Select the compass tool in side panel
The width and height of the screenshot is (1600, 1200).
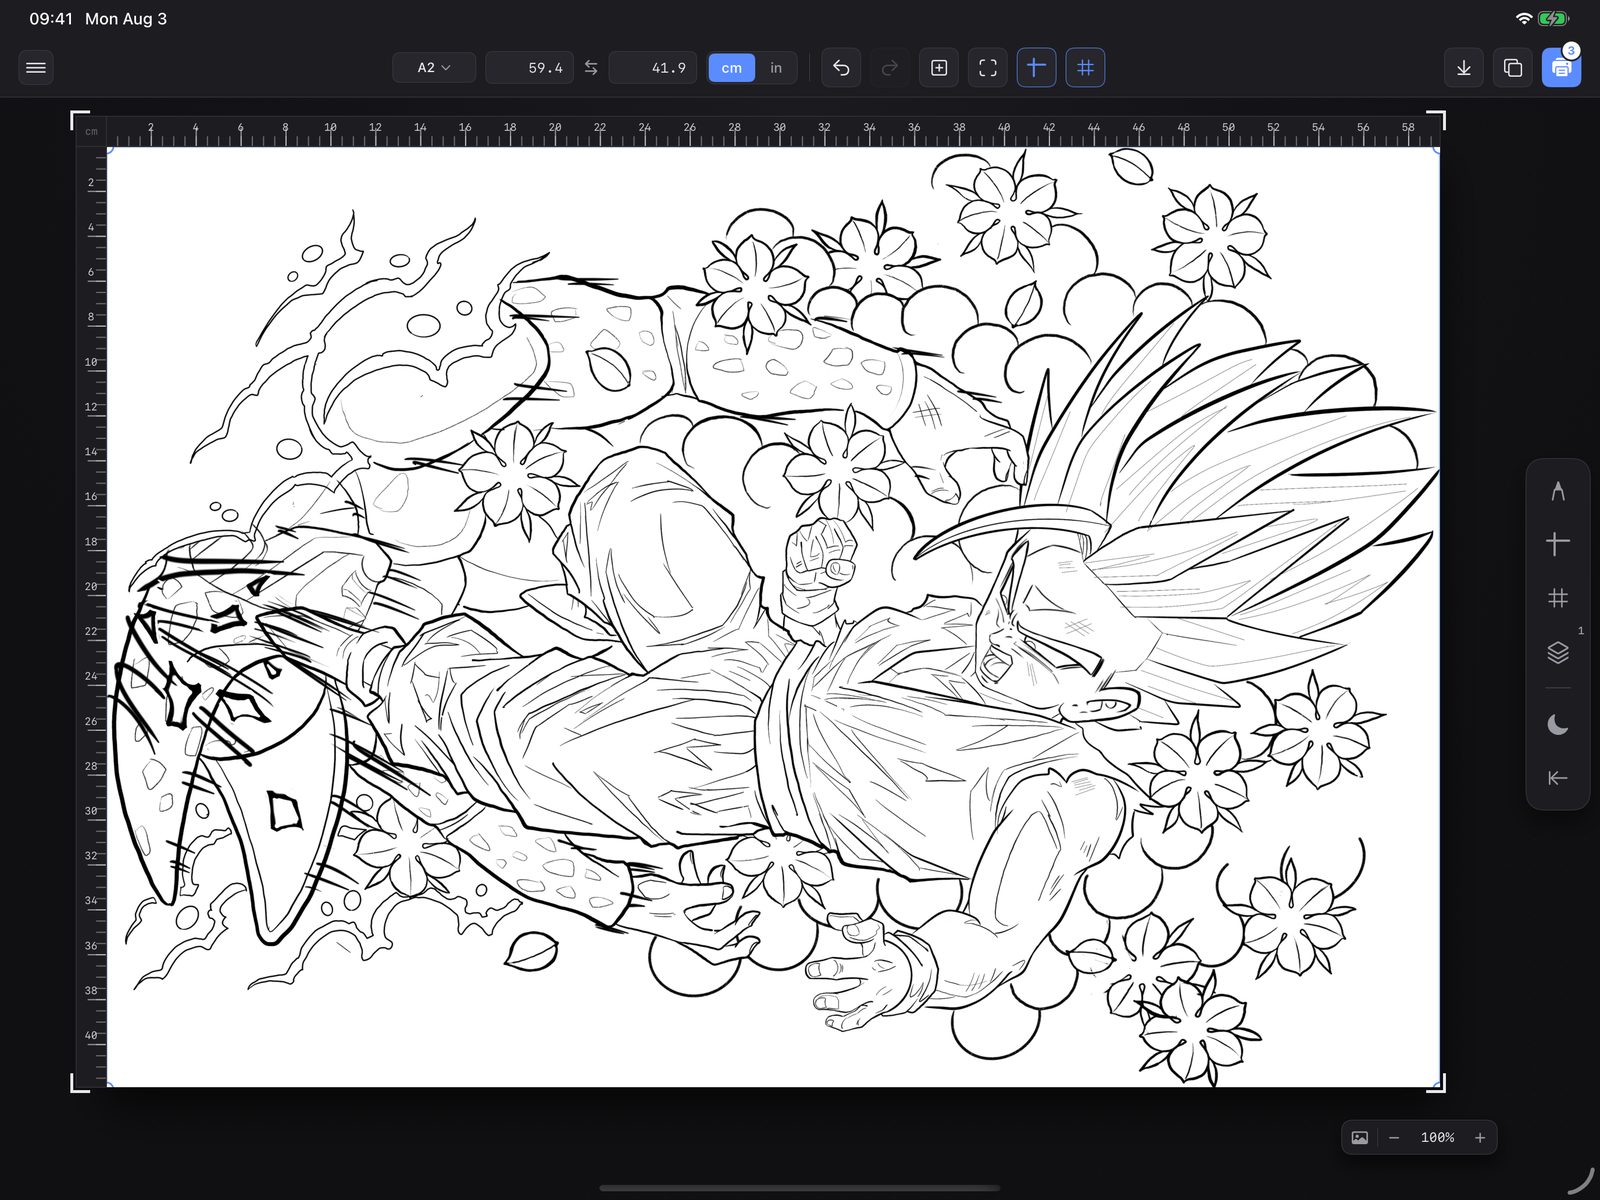[x=1558, y=491]
